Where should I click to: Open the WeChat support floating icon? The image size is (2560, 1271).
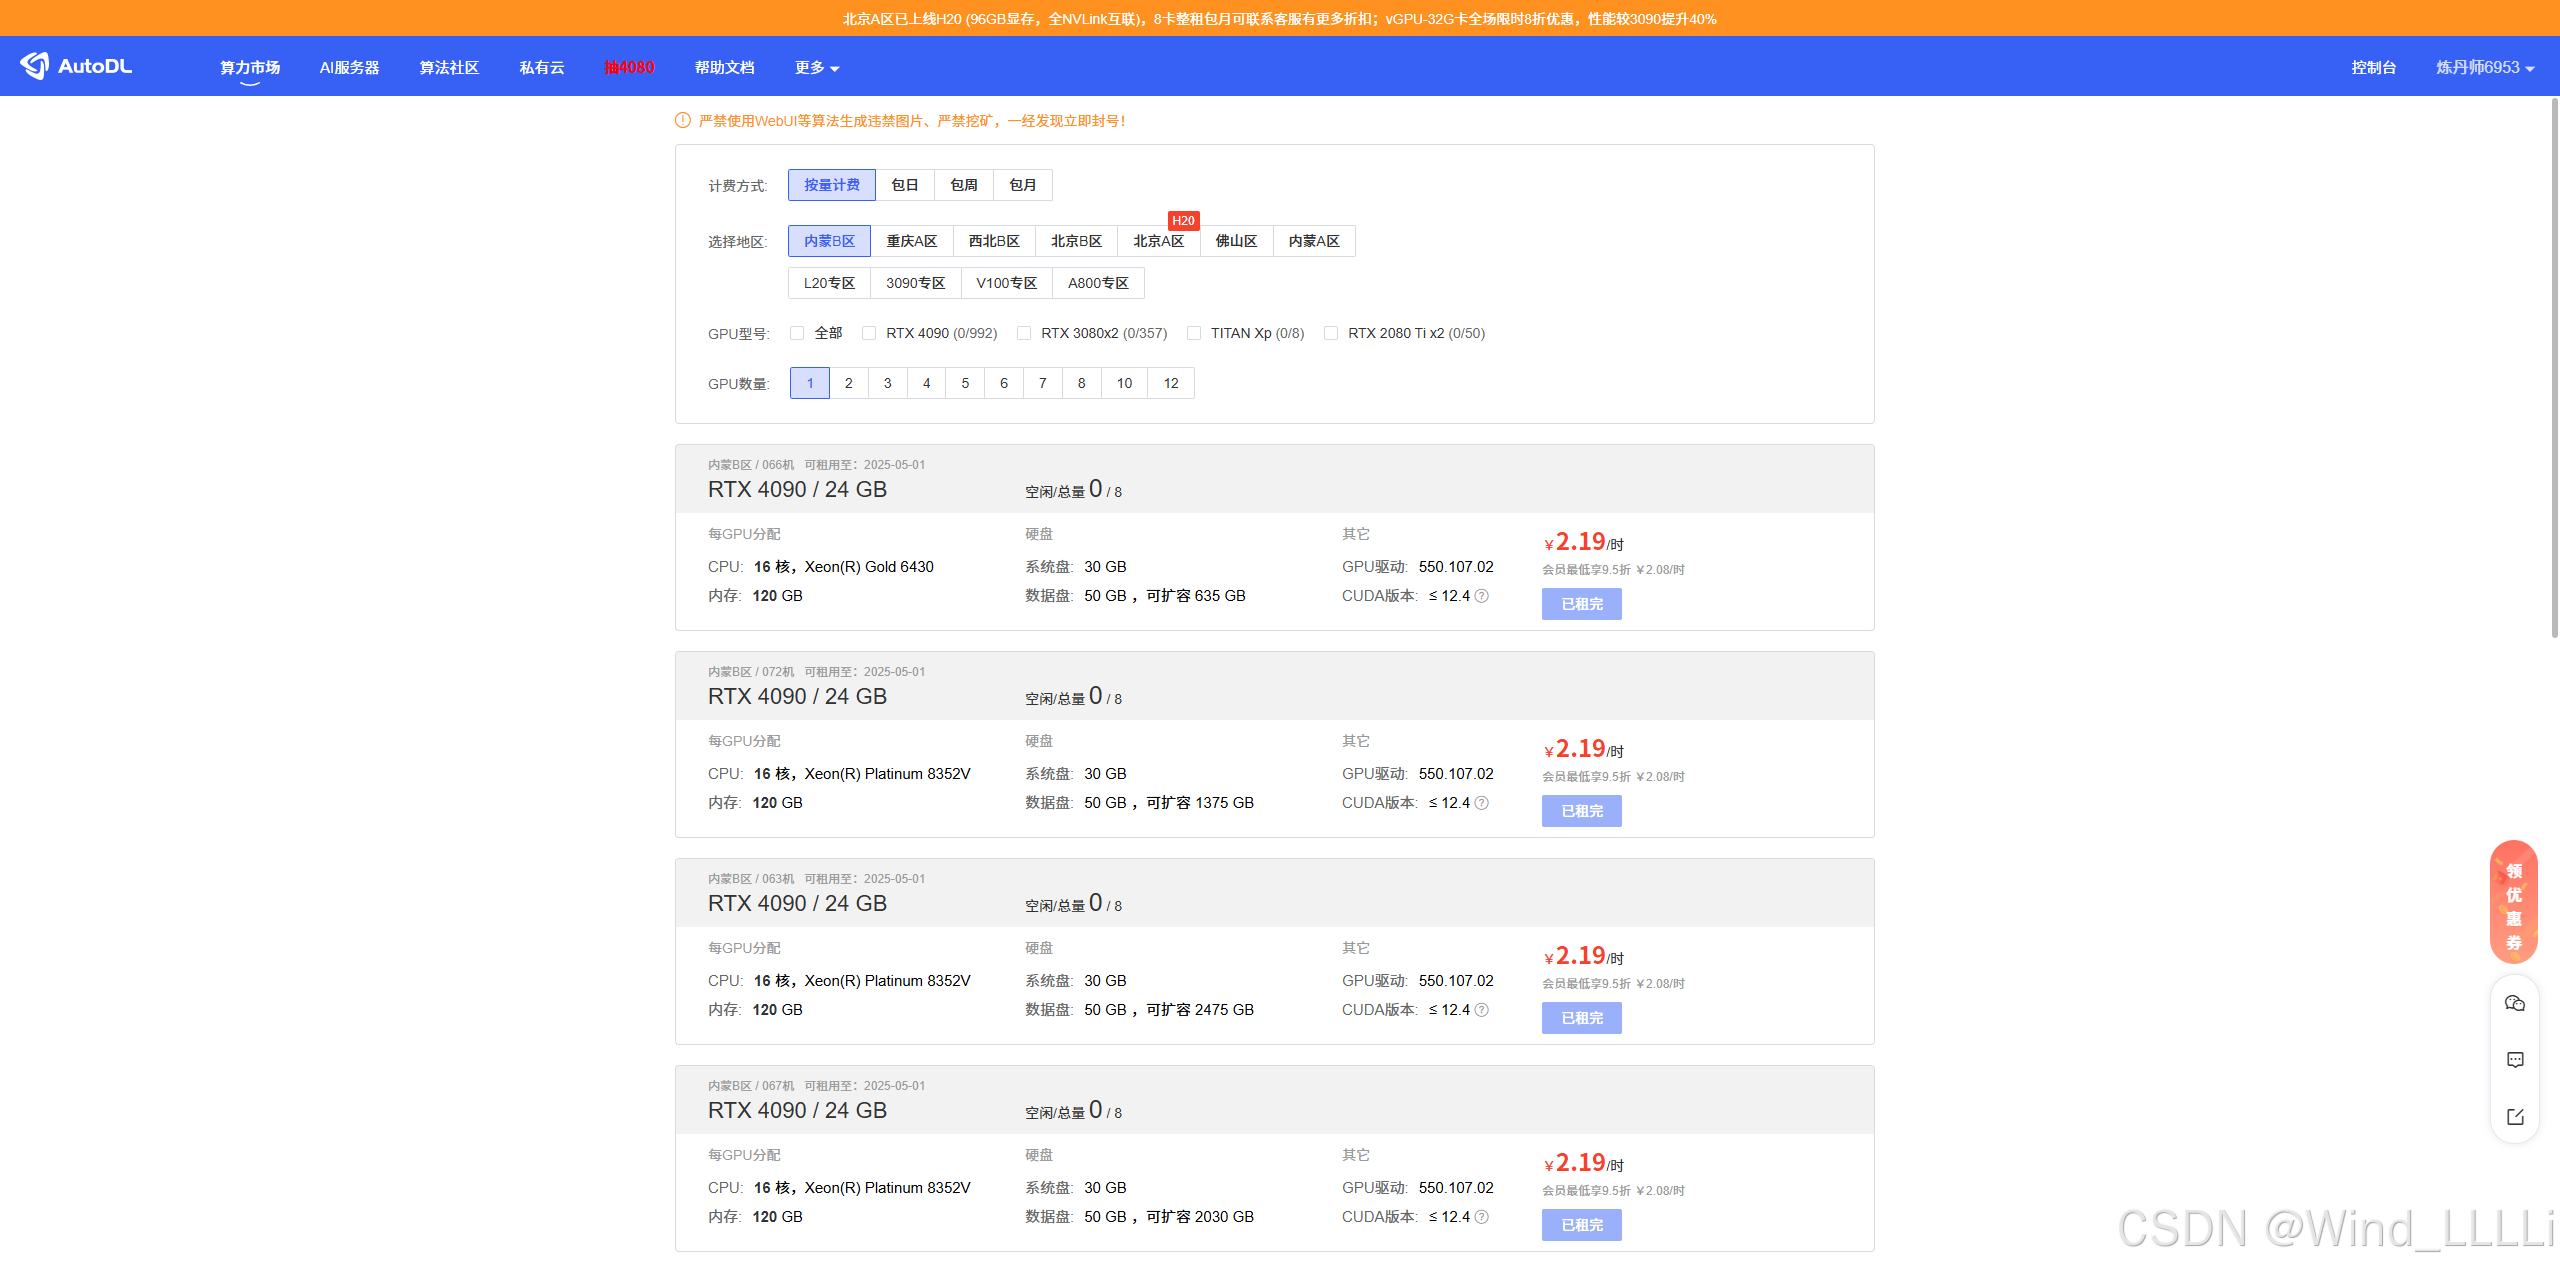pyautogui.click(x=2514, y=1003)
